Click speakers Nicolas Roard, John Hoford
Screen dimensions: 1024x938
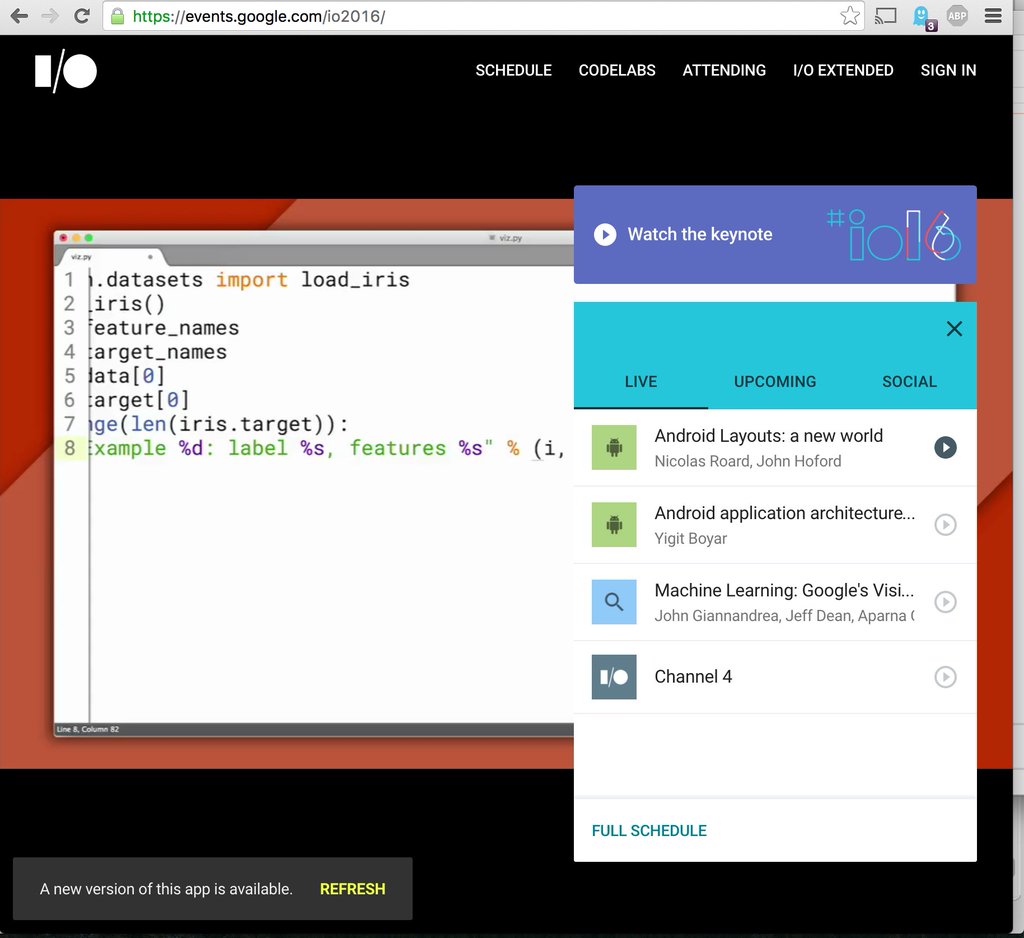click(748, 461)
